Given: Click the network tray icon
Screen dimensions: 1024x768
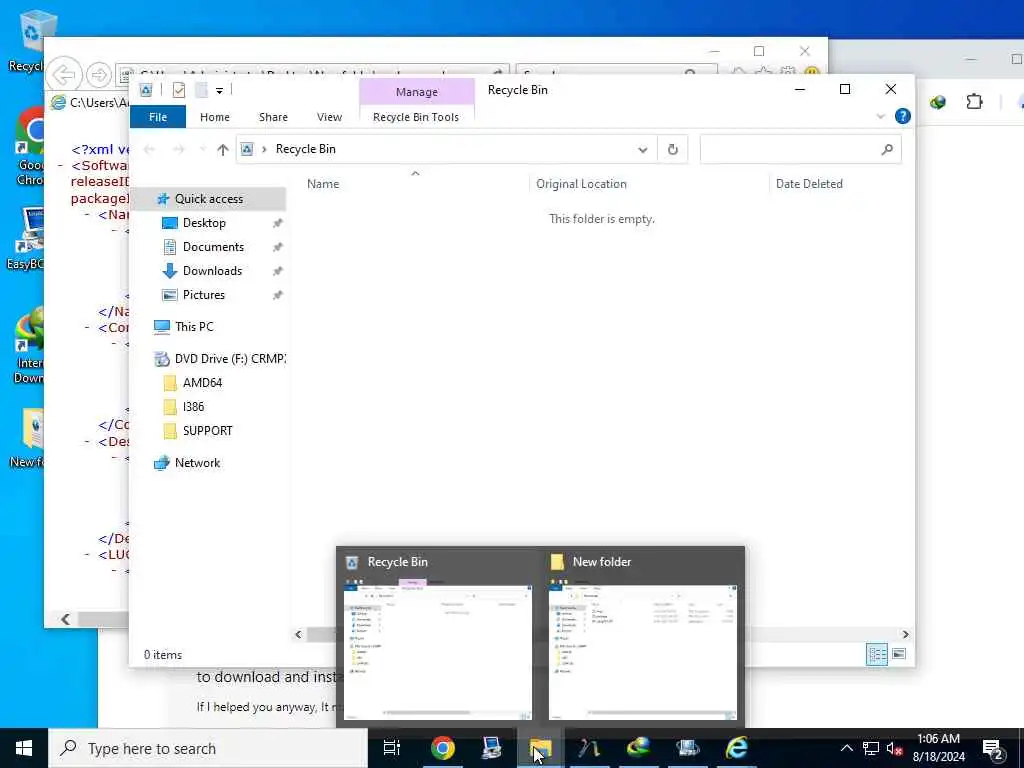Looking at the screenshot, I should coord(871,748).
